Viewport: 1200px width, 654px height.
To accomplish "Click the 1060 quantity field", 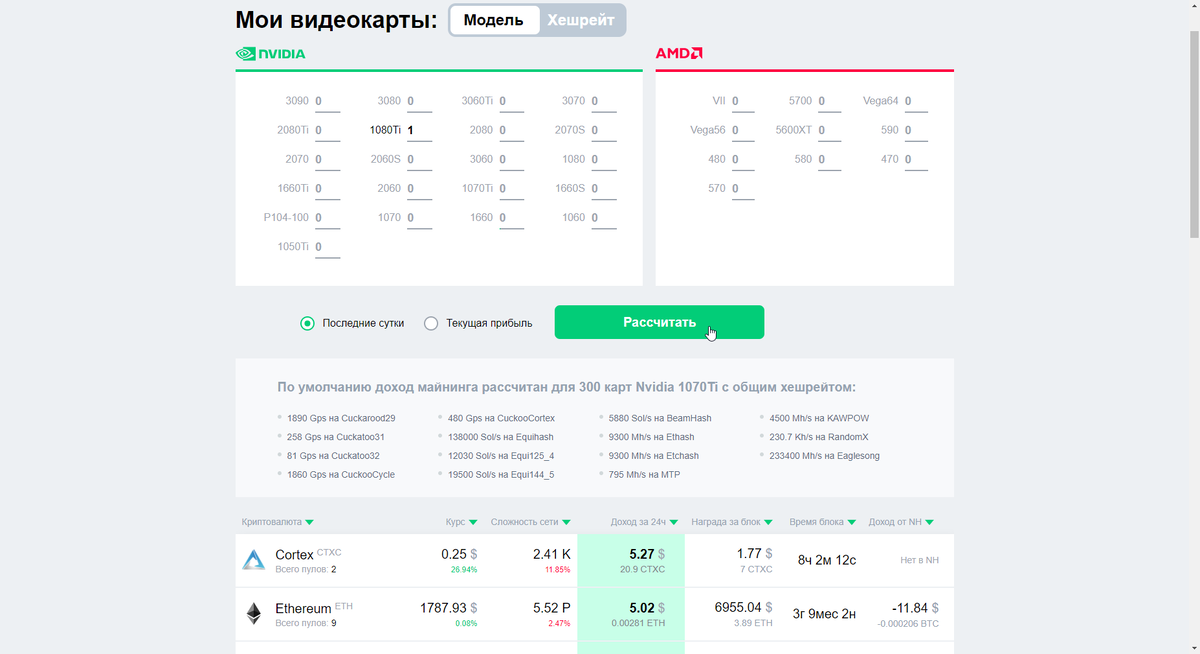I will pyautogui.click(x=603, y=217).
